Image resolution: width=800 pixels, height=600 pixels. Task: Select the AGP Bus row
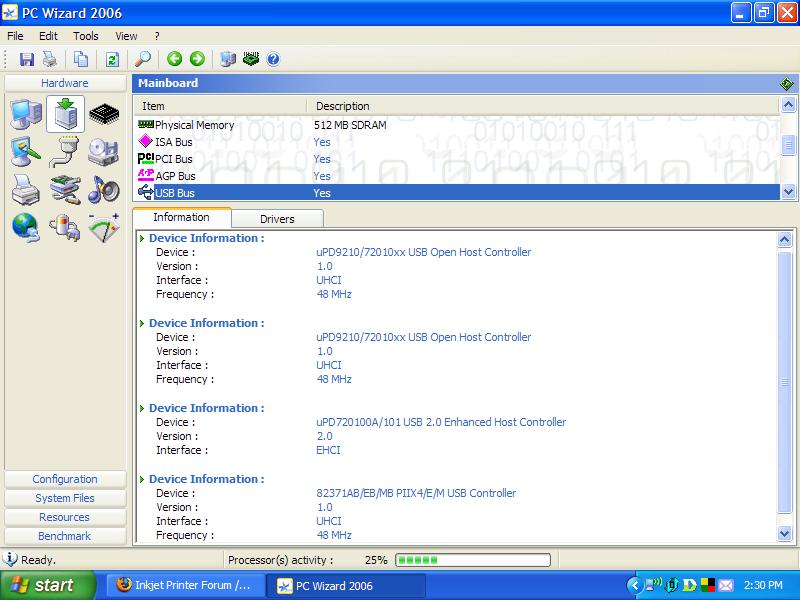click(457, 176)
